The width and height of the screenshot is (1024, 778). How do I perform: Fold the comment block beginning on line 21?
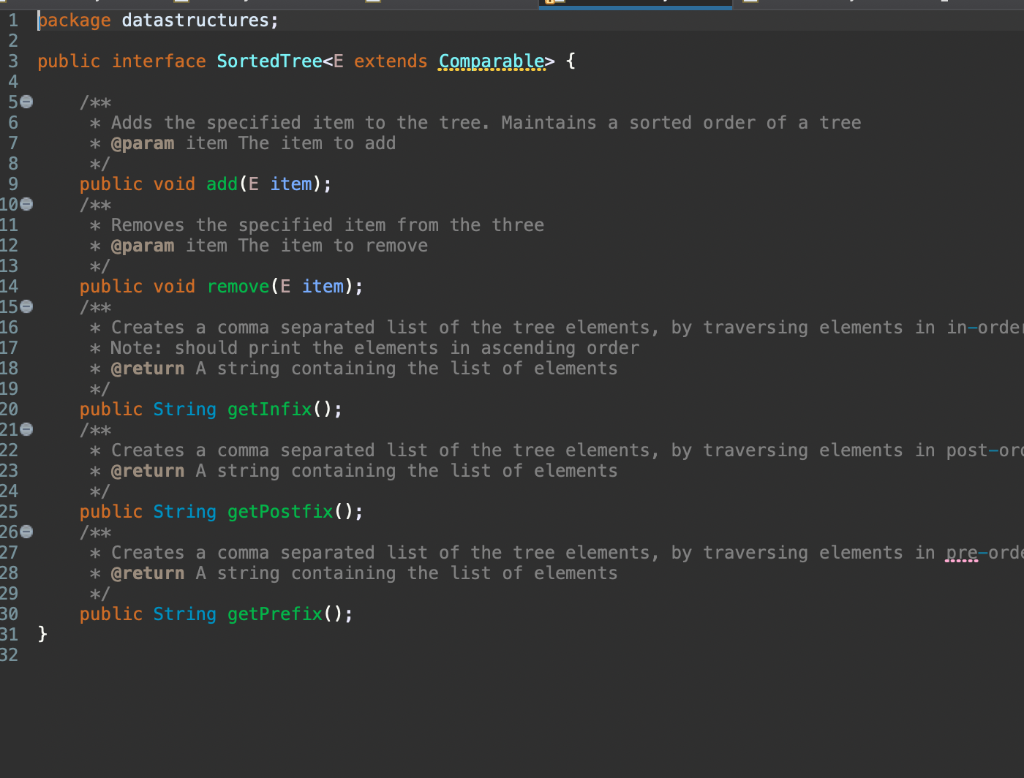coord(26,429)
